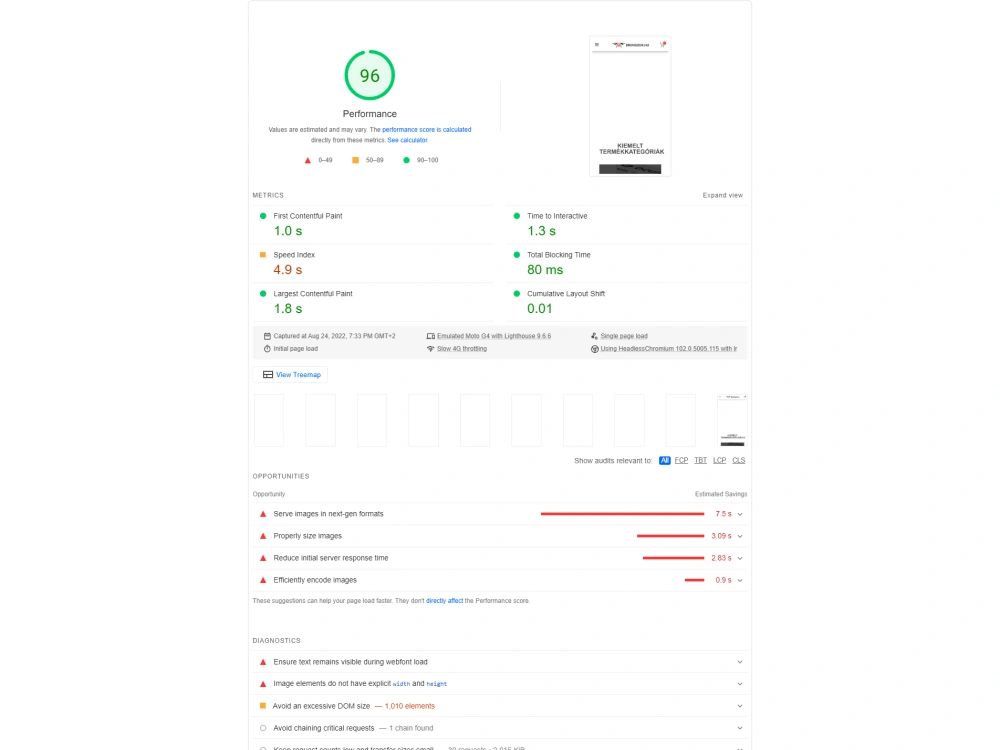Viewport: 1000px width, 750px height.
Task: Click 'Captured at Aug 24, 2022' text
Action: coord(334,336)
